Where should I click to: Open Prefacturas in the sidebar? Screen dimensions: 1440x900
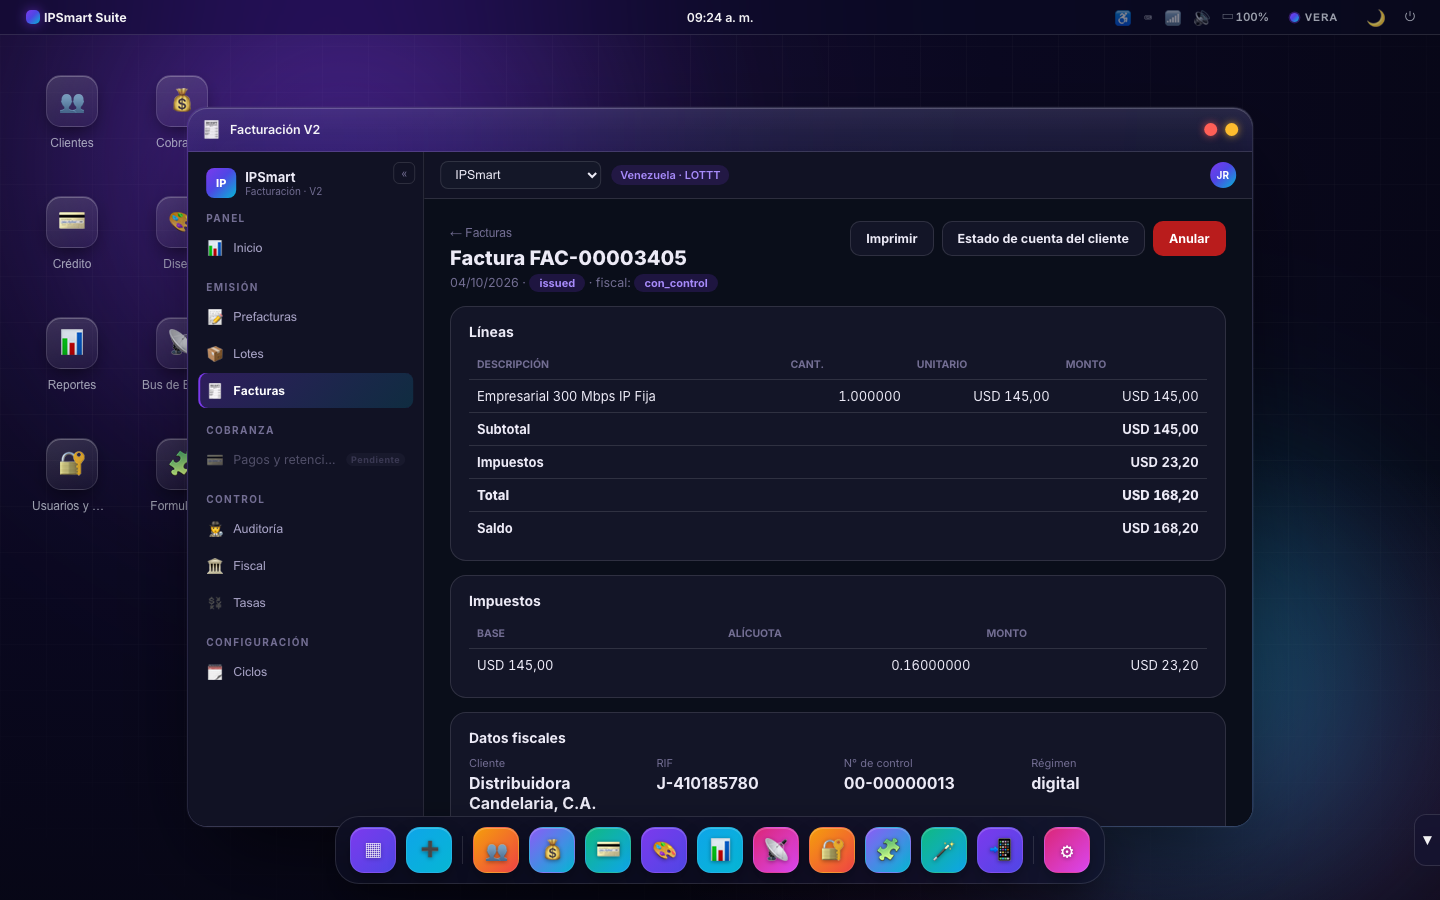coord(306,317)
